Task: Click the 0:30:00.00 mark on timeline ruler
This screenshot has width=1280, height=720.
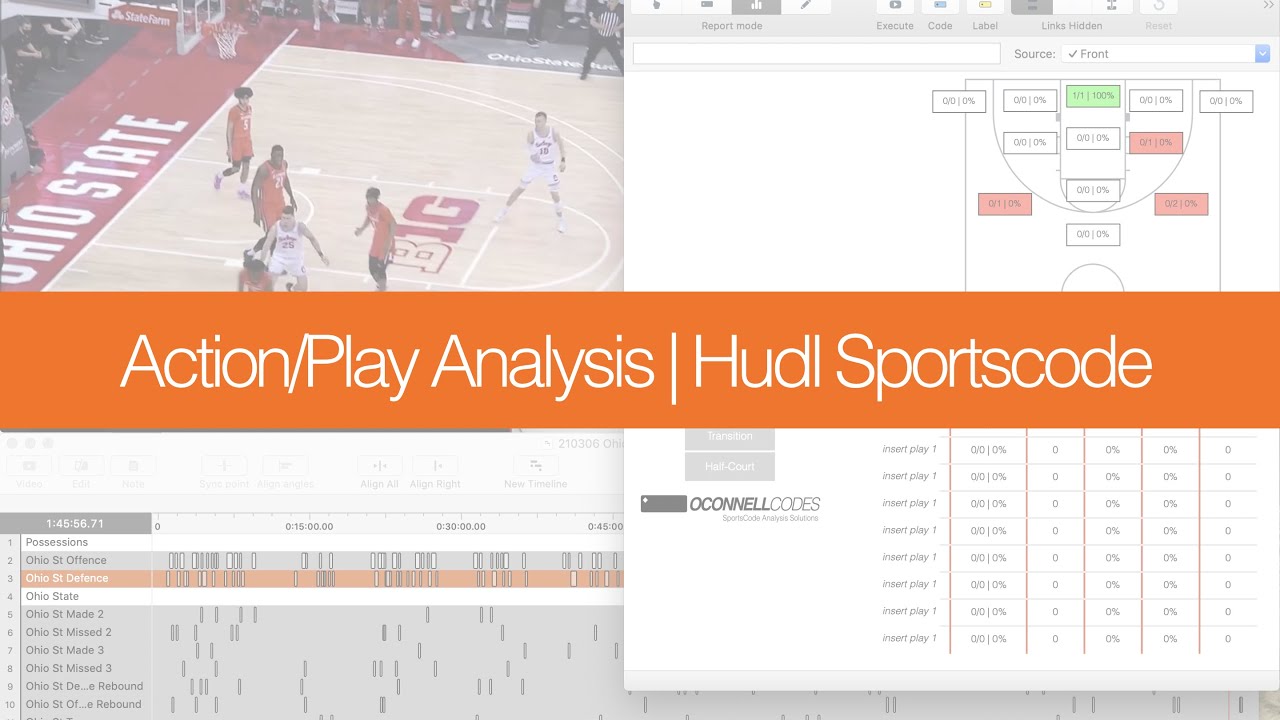Action: 461,526
